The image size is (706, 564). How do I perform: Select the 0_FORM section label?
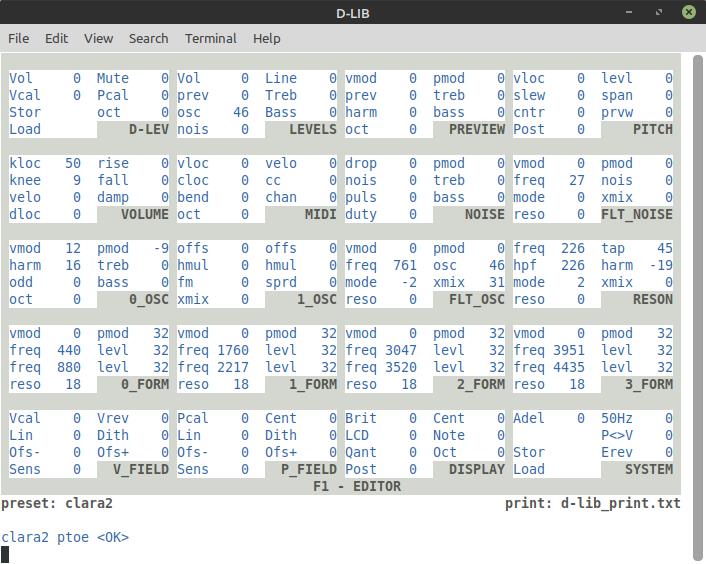coord(145,385)
